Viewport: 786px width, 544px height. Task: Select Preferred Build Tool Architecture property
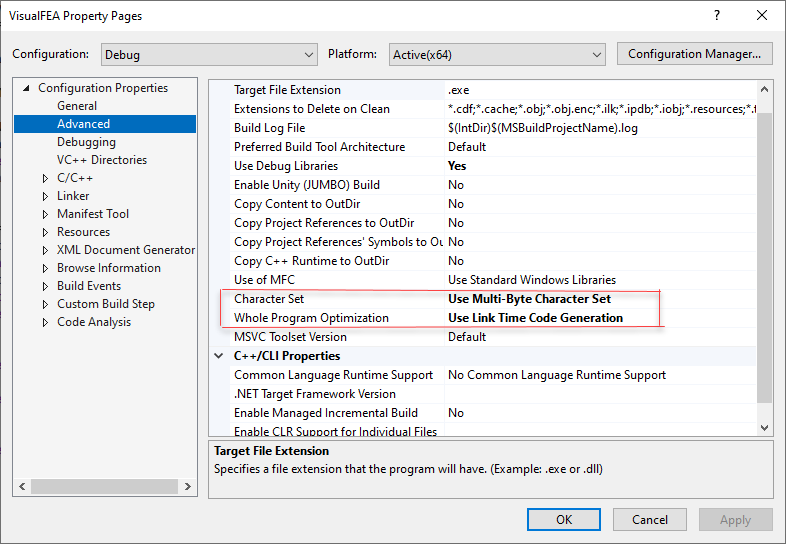point(319,147)
